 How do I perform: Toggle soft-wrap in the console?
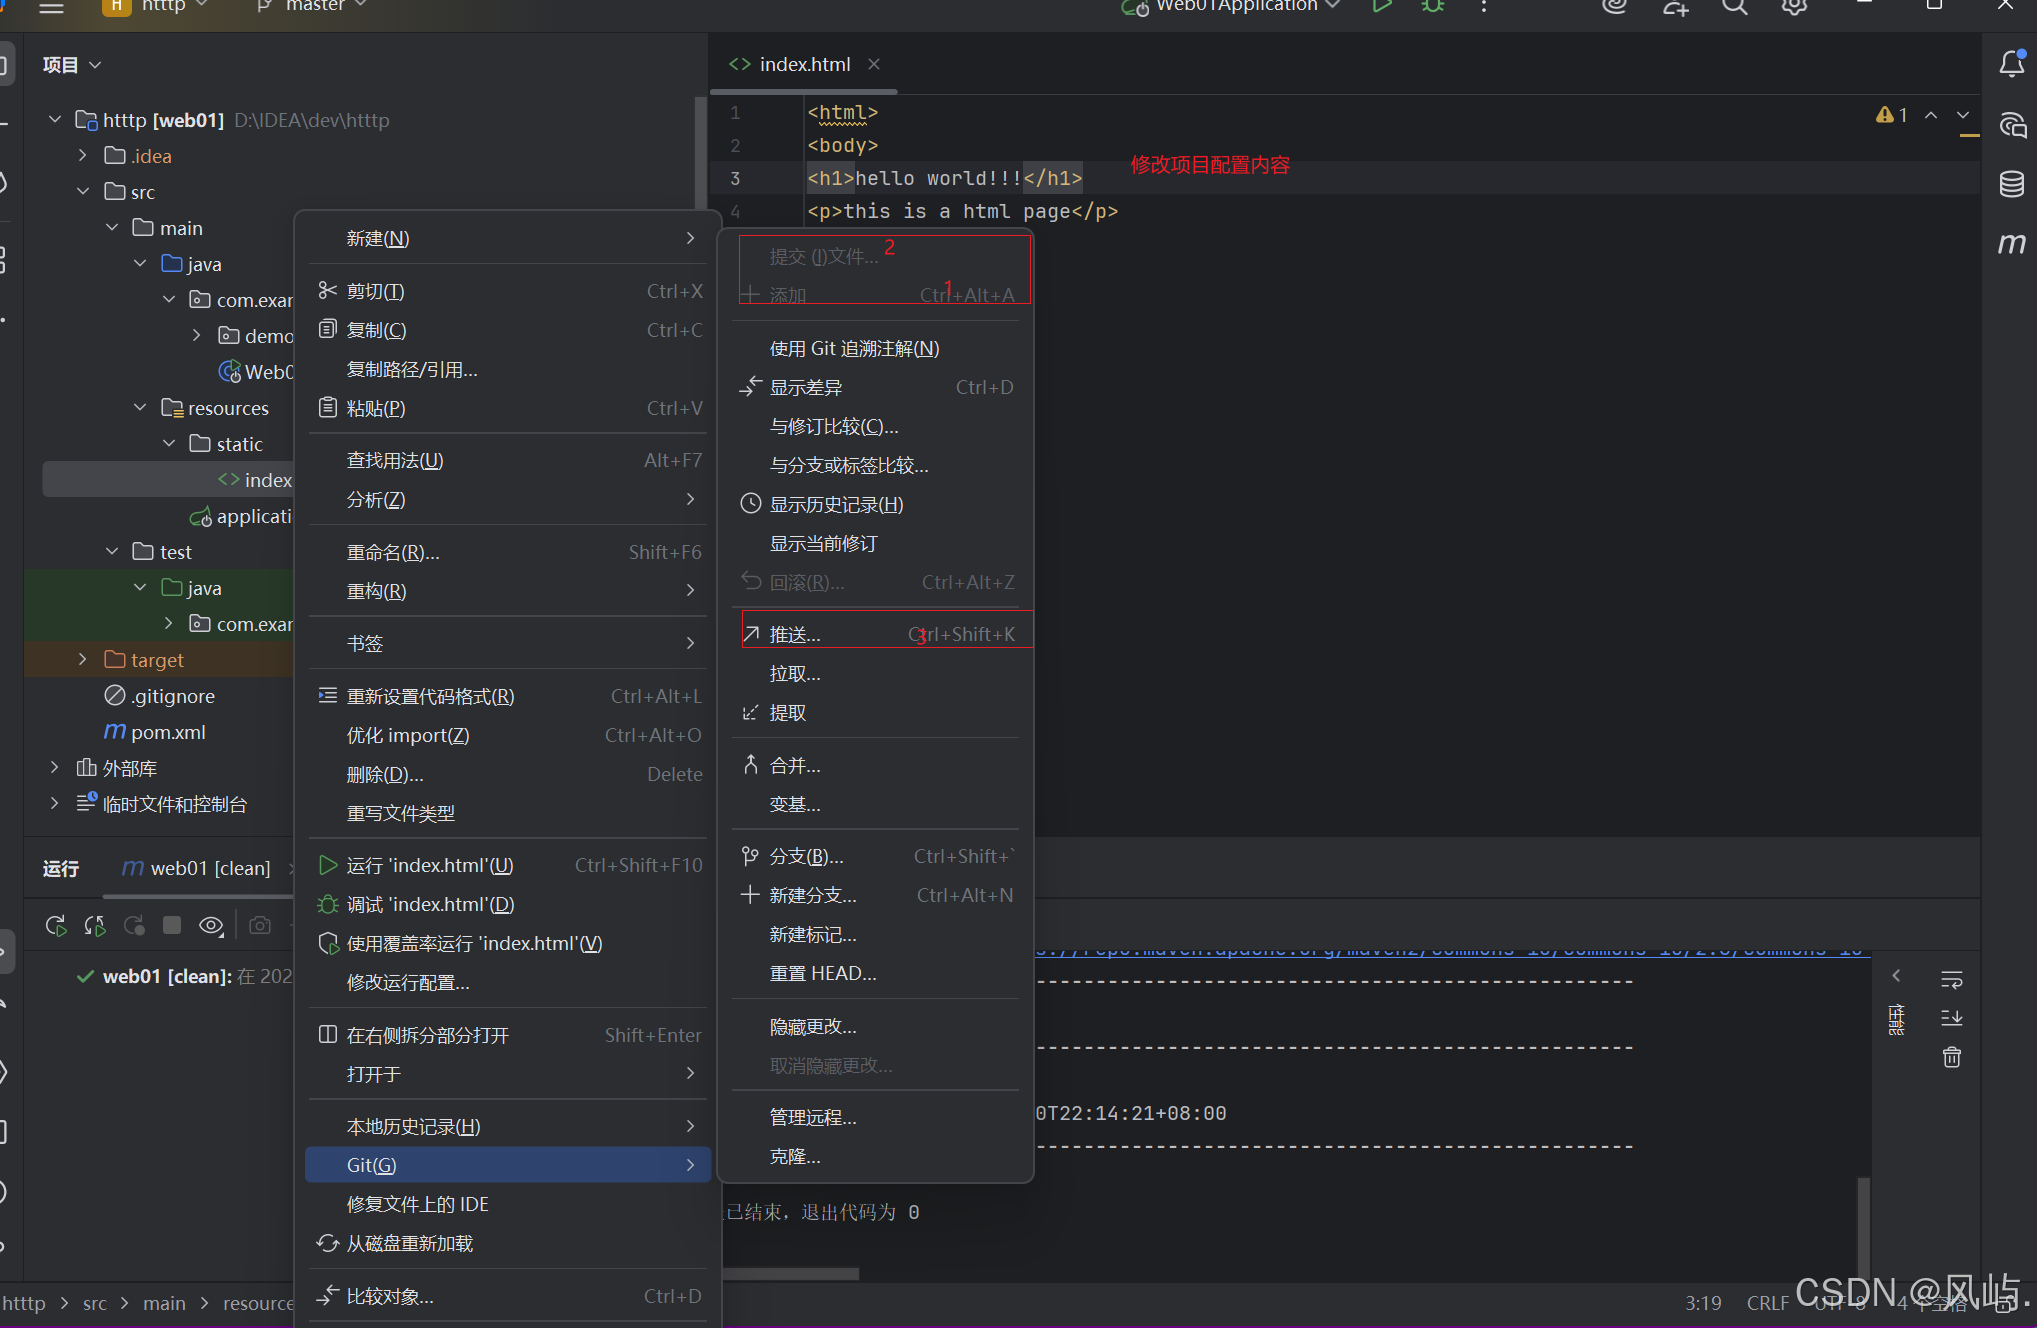pos(1951,979)
